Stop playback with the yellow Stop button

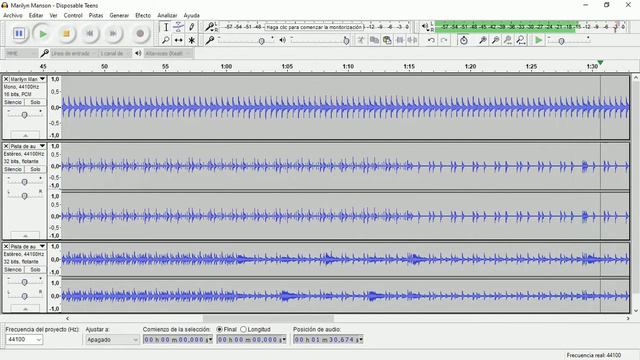(x=67, y=33)
